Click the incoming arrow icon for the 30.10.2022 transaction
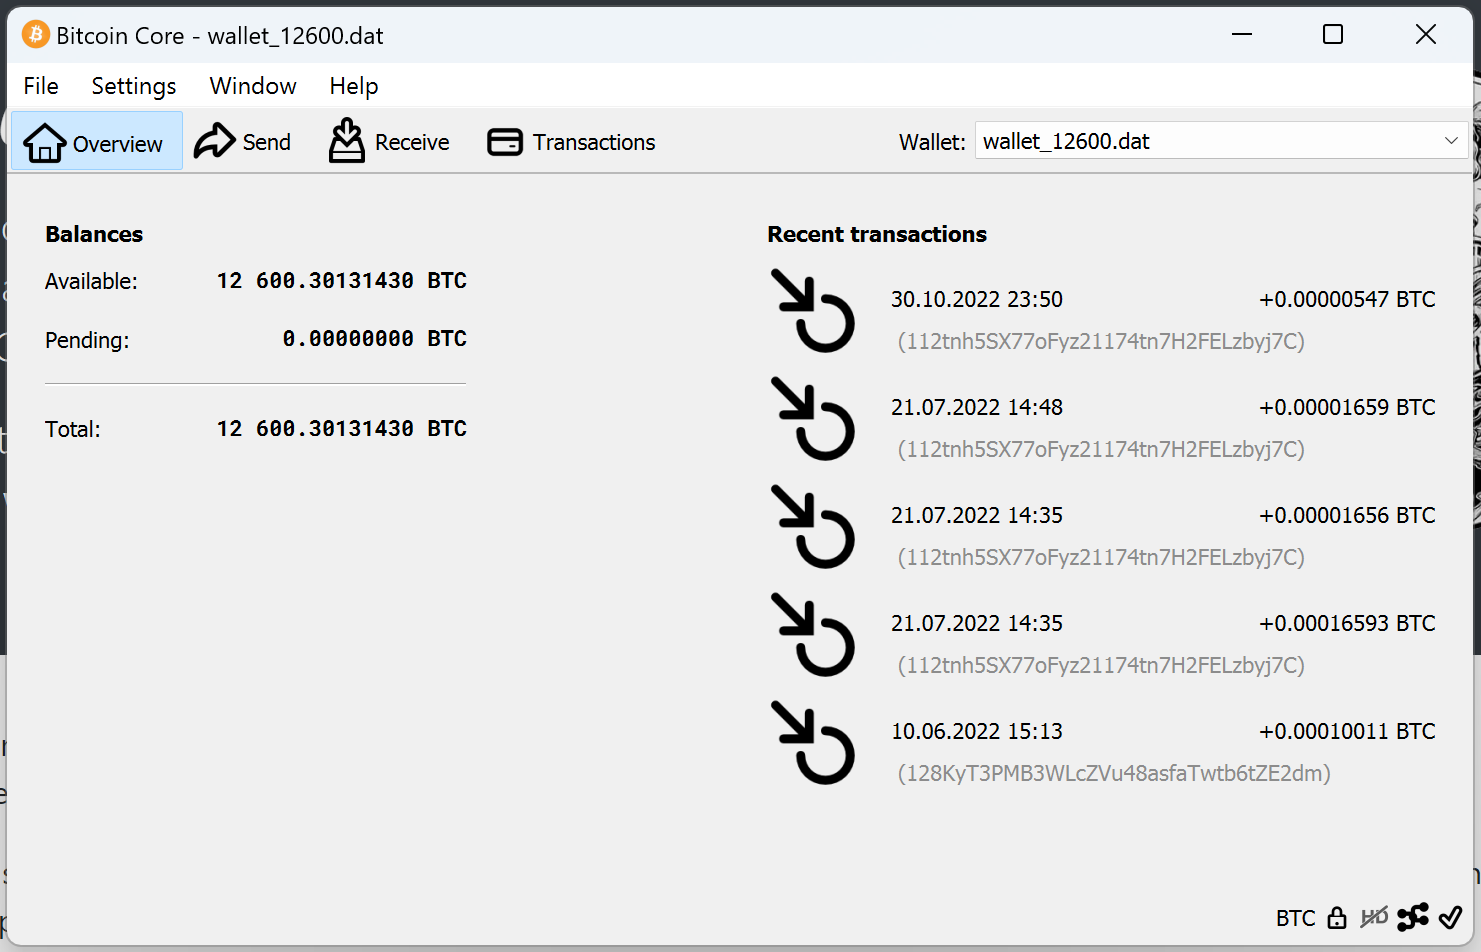Viewport: 1481px width, 952px height. (813, 311)
